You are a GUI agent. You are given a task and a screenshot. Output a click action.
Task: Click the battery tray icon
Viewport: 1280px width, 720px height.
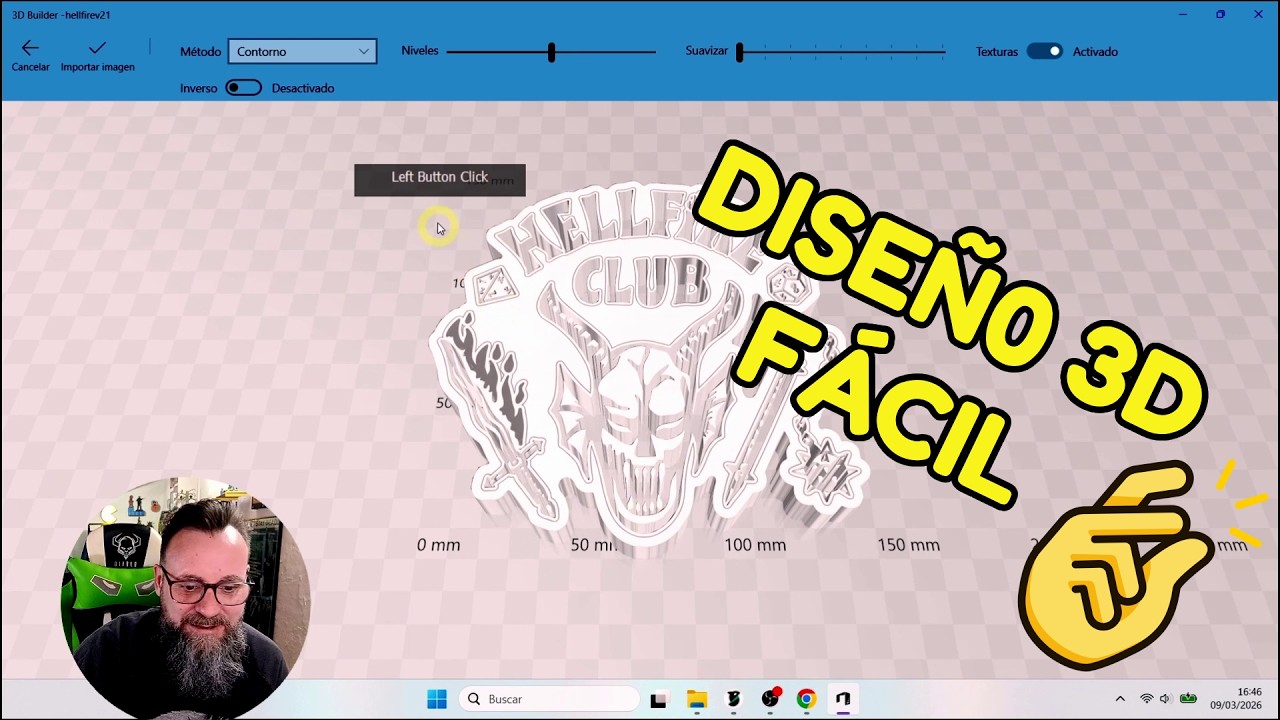1188,699
